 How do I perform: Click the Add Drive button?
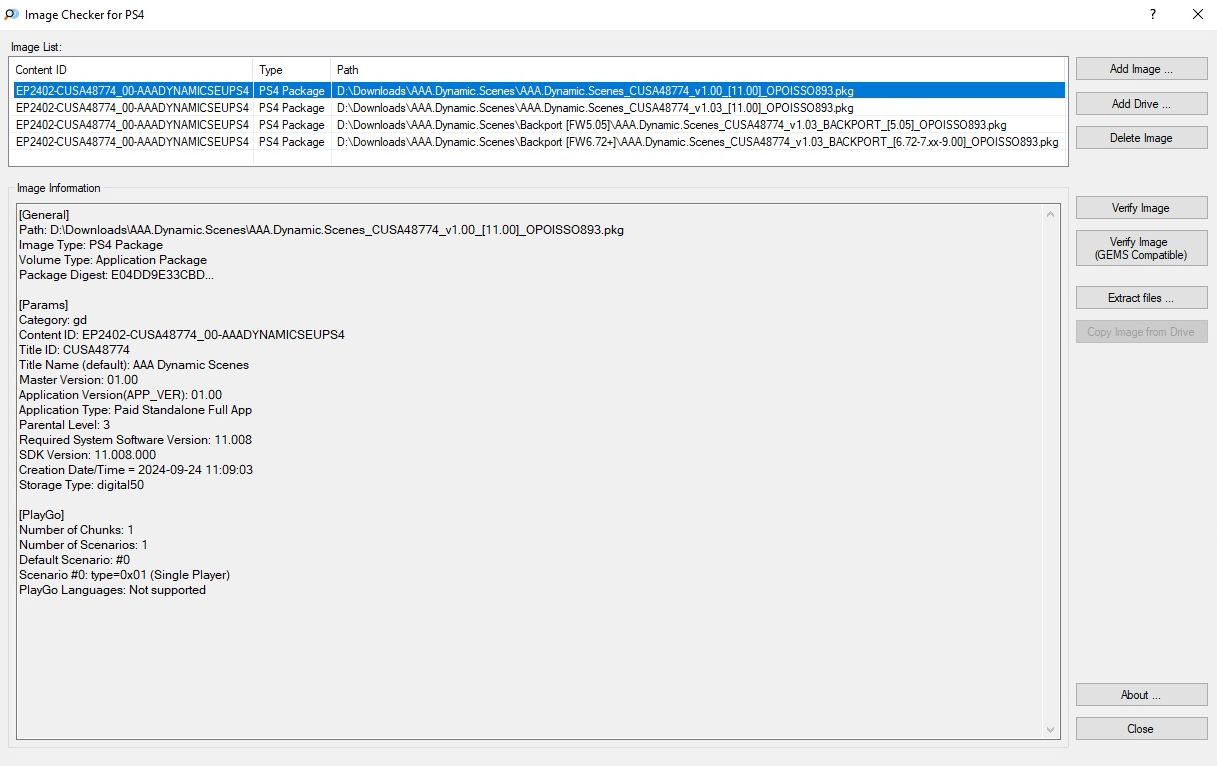click(1141, 104)
